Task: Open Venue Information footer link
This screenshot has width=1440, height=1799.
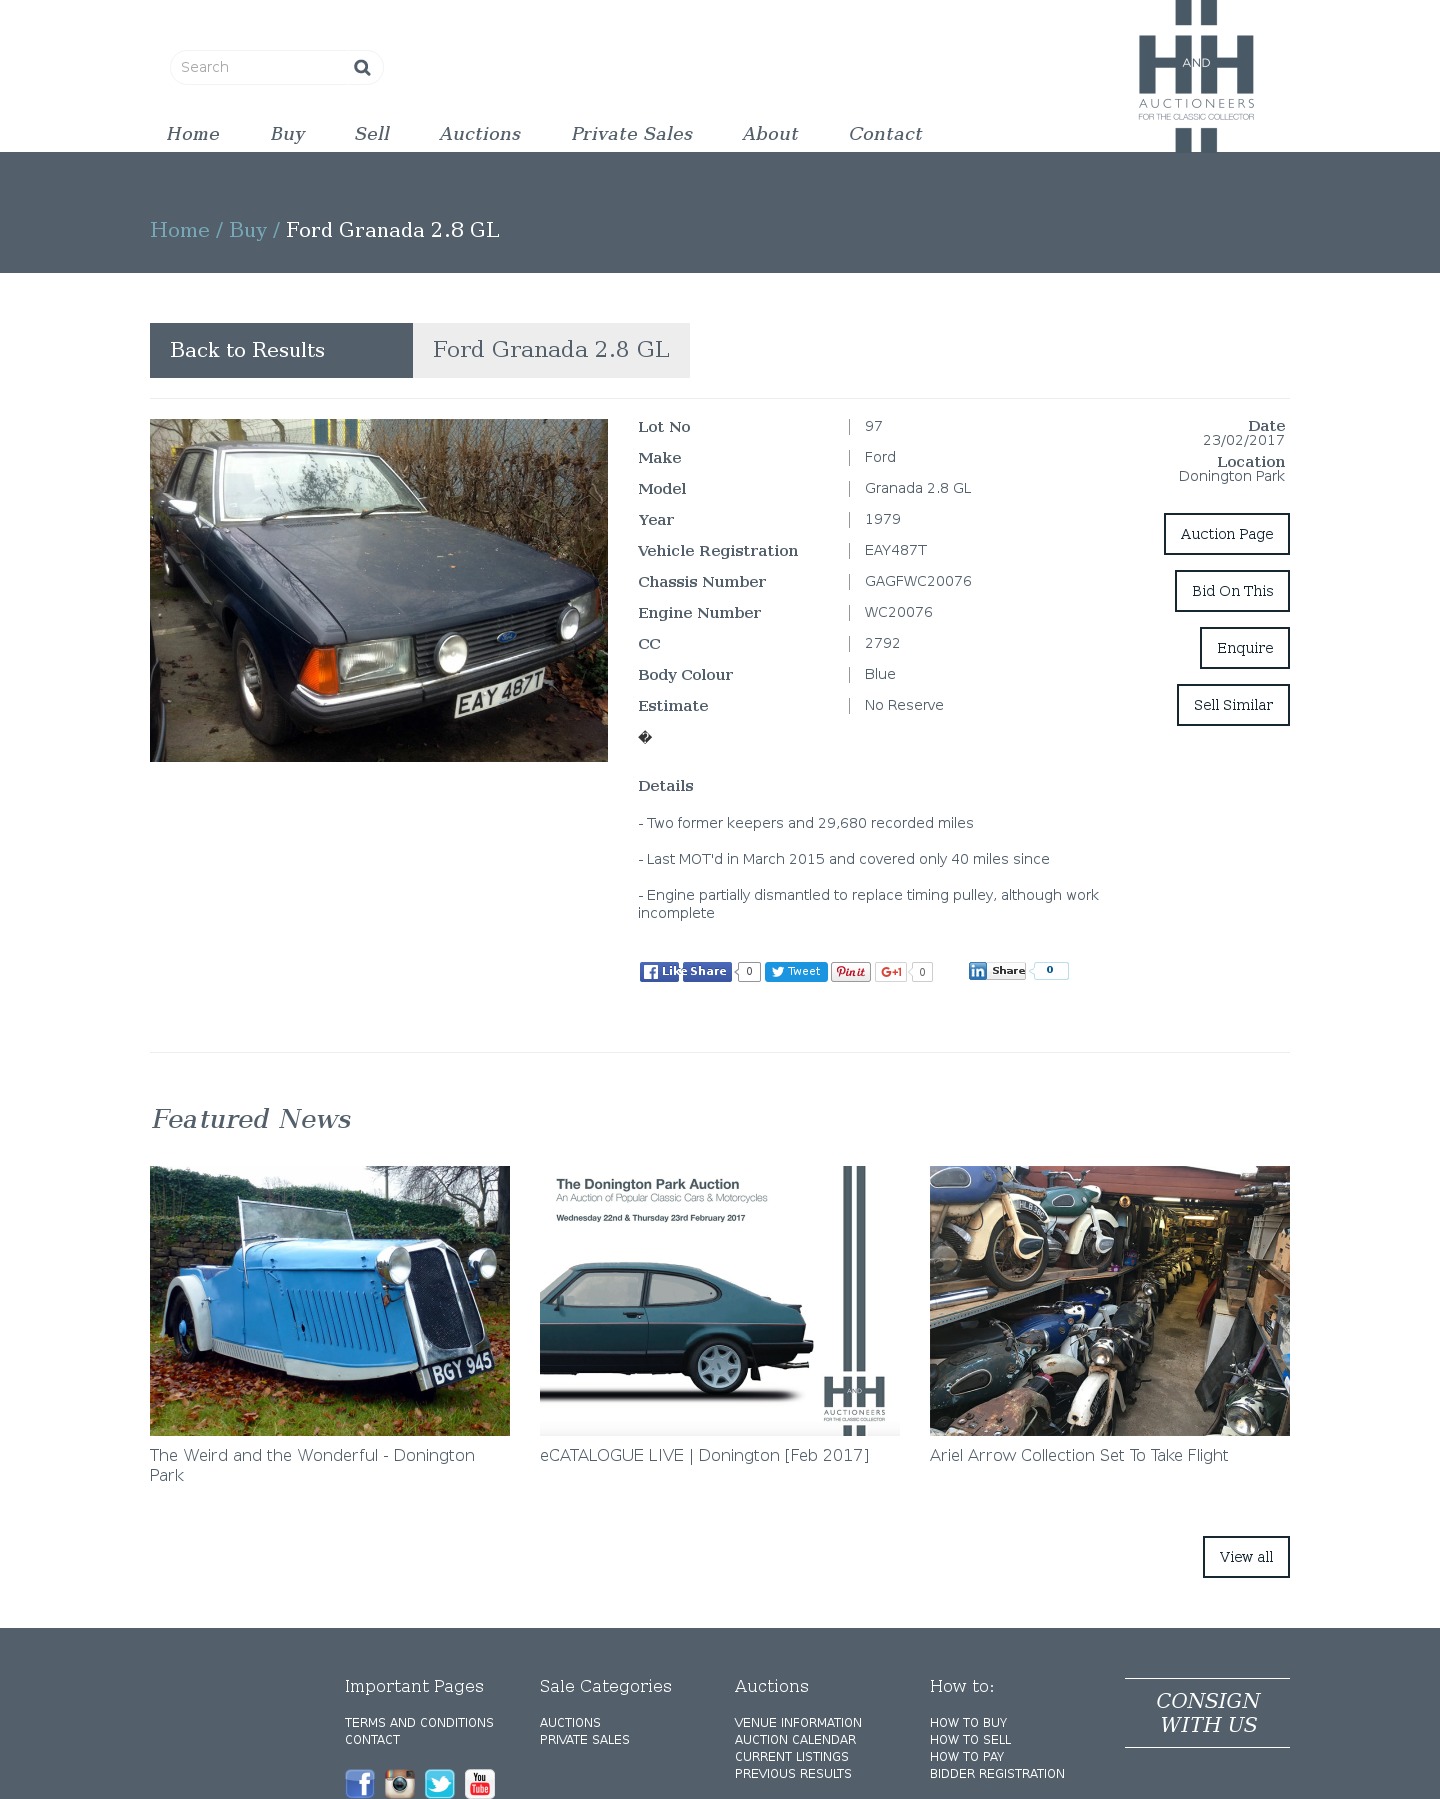Action: [x=798, y=1723]
